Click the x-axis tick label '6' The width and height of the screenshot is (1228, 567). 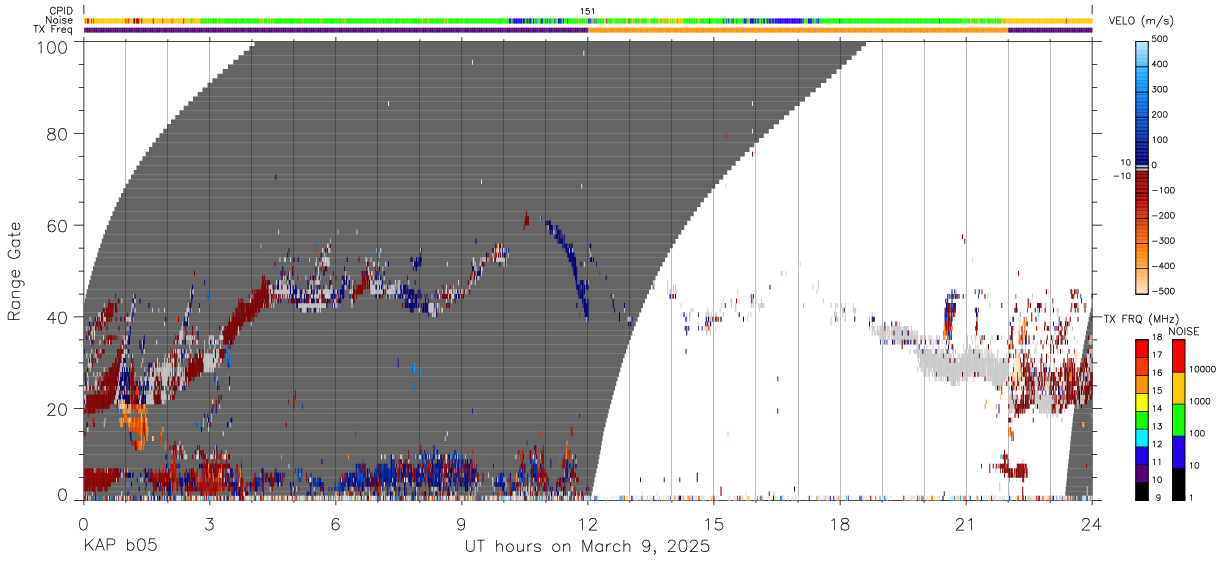(335, 523)
